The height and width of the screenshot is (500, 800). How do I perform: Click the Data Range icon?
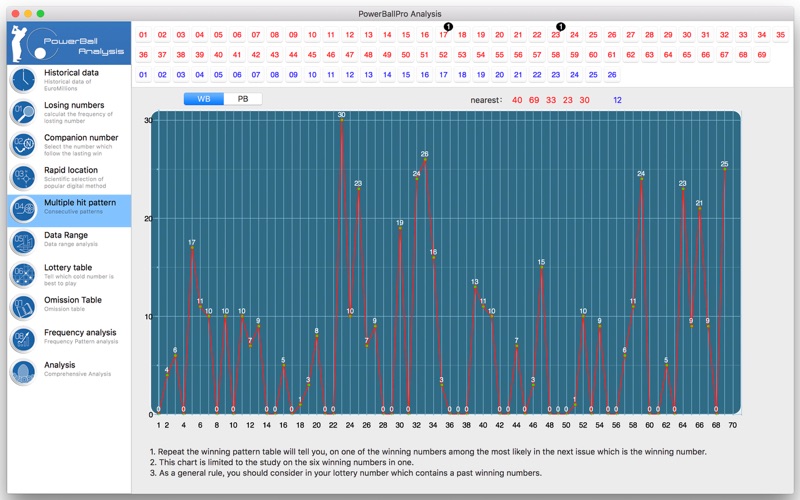[x=23, y=242]
